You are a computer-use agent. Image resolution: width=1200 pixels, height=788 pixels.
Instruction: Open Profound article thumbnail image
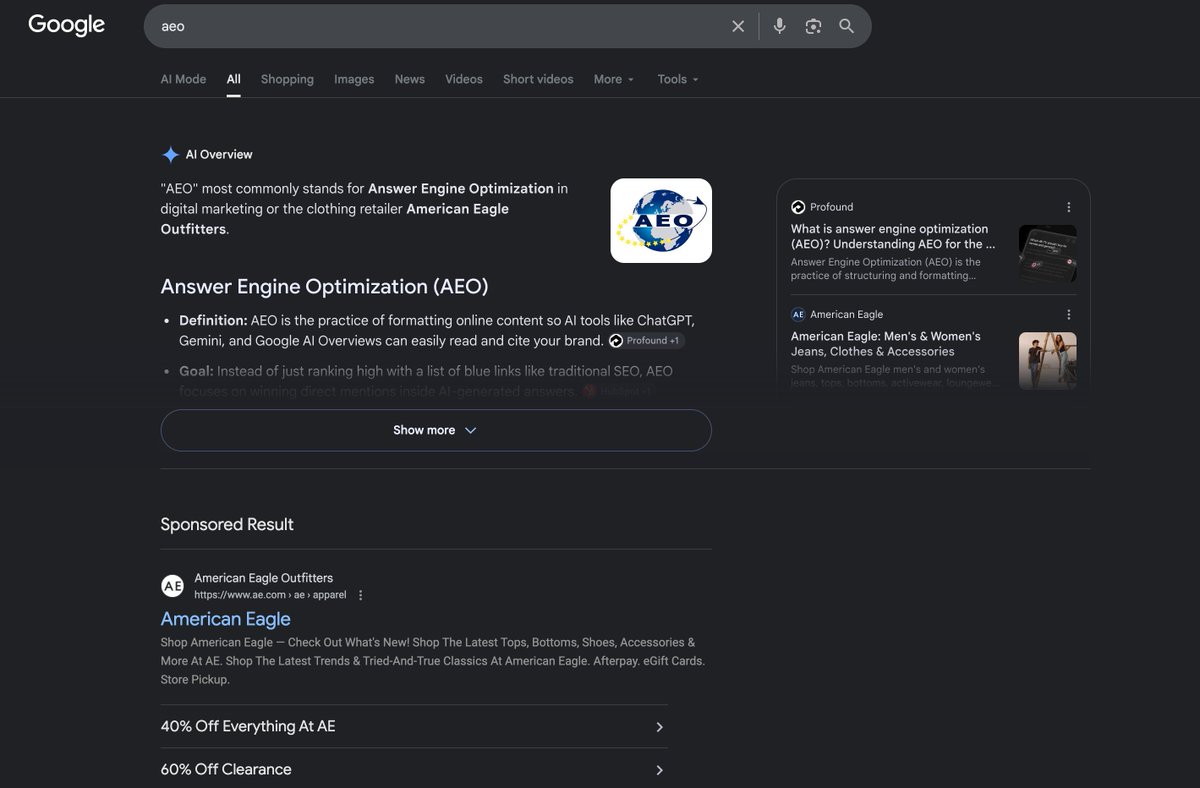point(1048,254)
